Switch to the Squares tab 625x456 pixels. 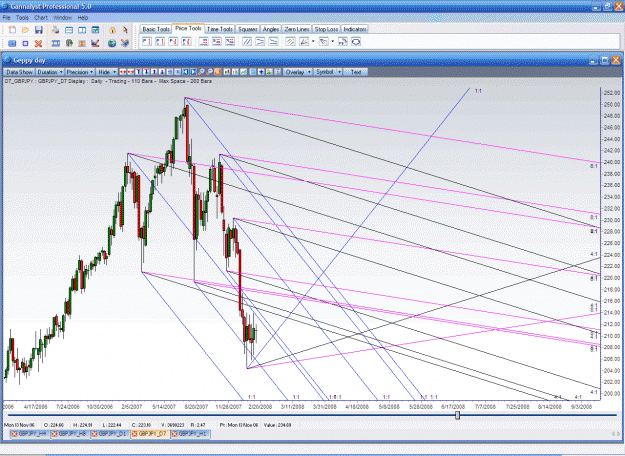click(x=248, y=29)
